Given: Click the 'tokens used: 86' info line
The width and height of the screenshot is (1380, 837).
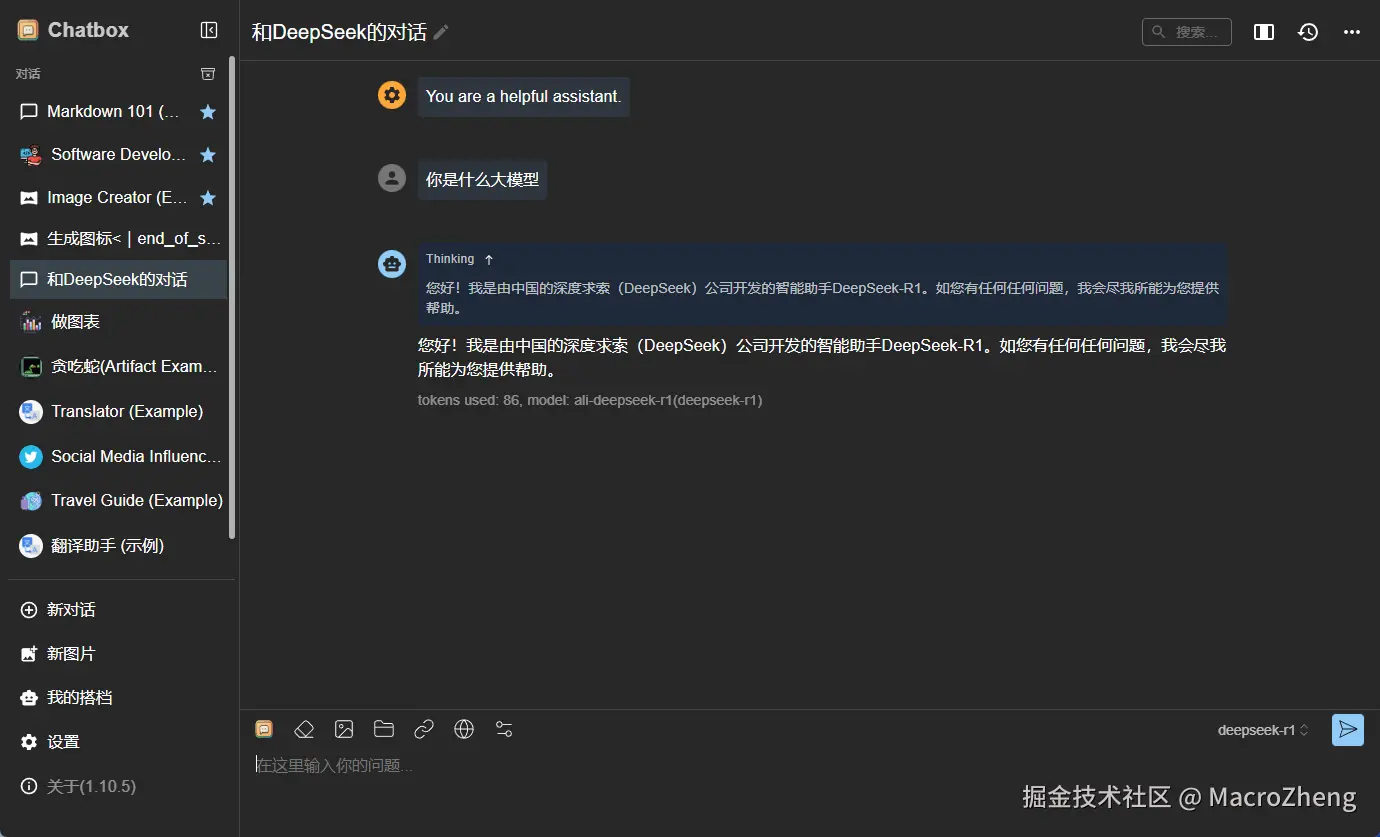Looking at the screenshot, I should point(590,400).
